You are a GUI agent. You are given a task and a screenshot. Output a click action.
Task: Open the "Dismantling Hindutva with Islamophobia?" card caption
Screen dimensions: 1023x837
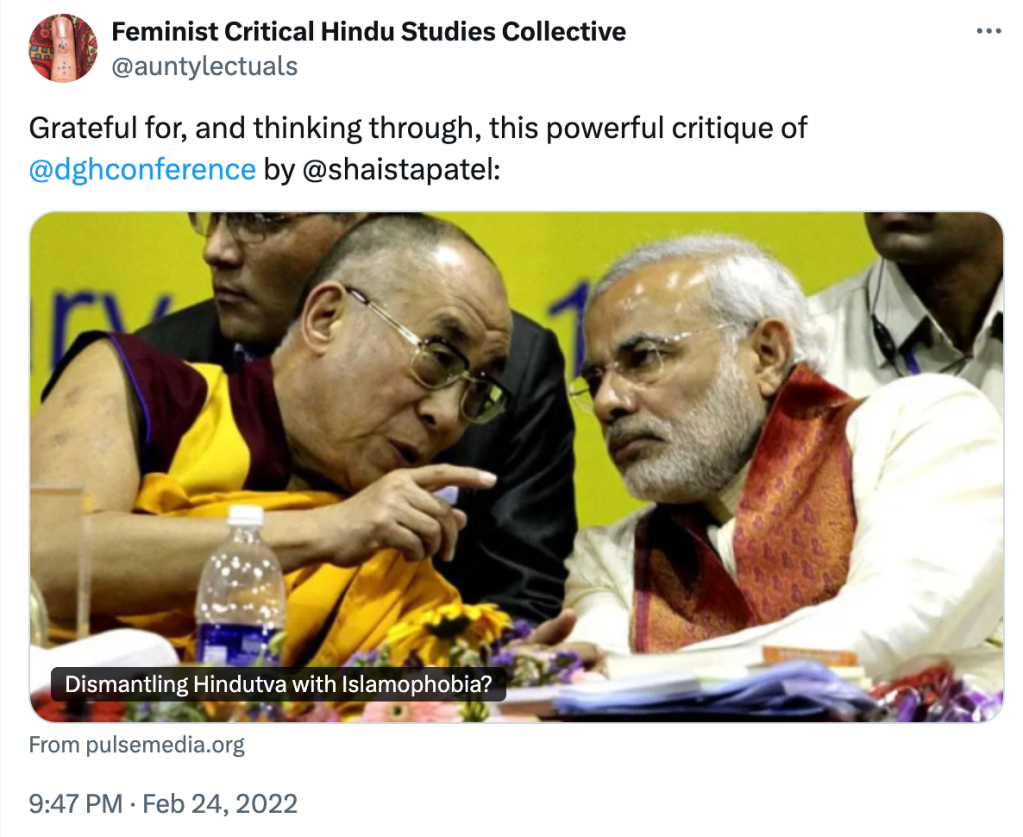pos(278,685)
